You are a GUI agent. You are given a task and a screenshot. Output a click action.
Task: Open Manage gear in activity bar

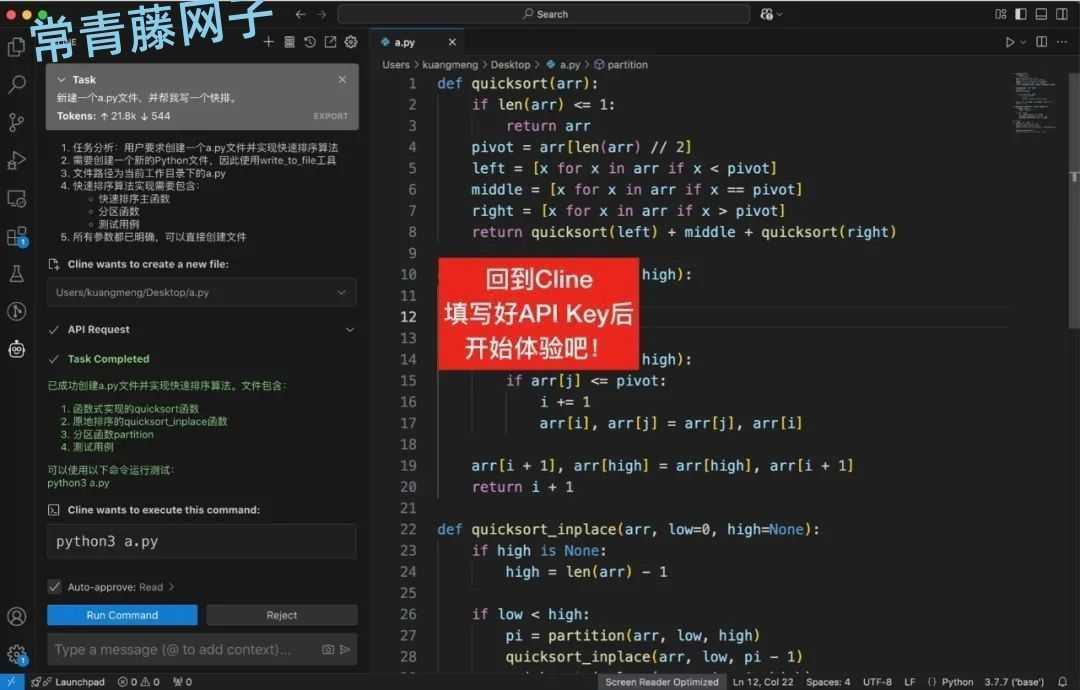(17, 654)
